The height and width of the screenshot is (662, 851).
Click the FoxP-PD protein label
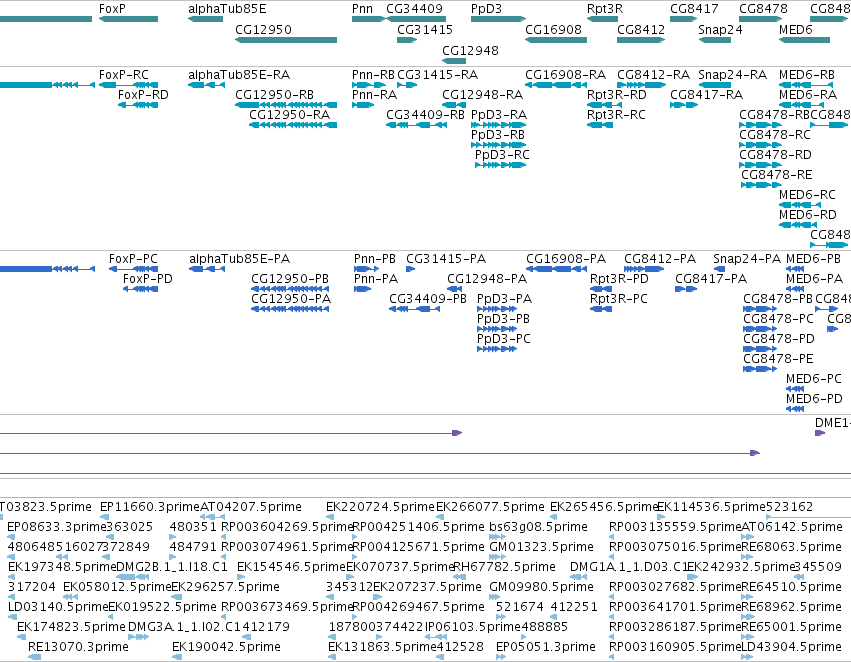(147, 278)
